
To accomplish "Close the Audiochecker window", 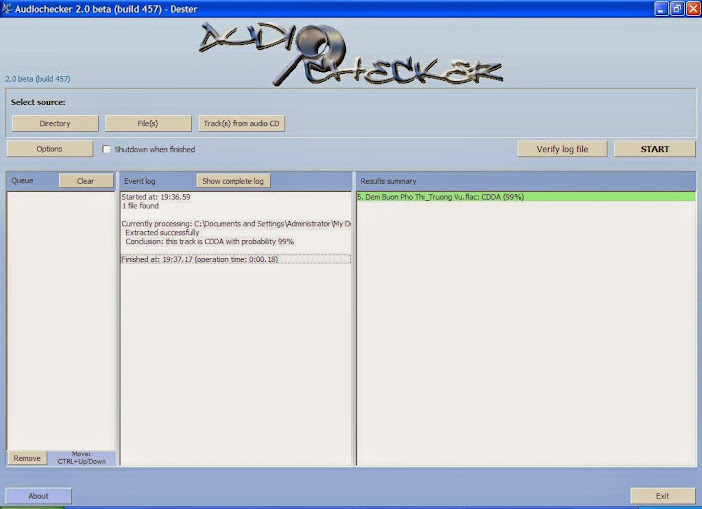I will [693, 9].
